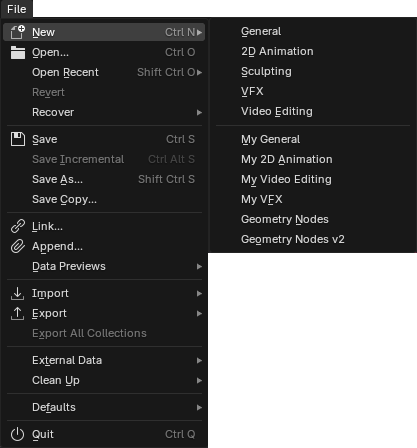Click the Quit power icon

point(18,434)
